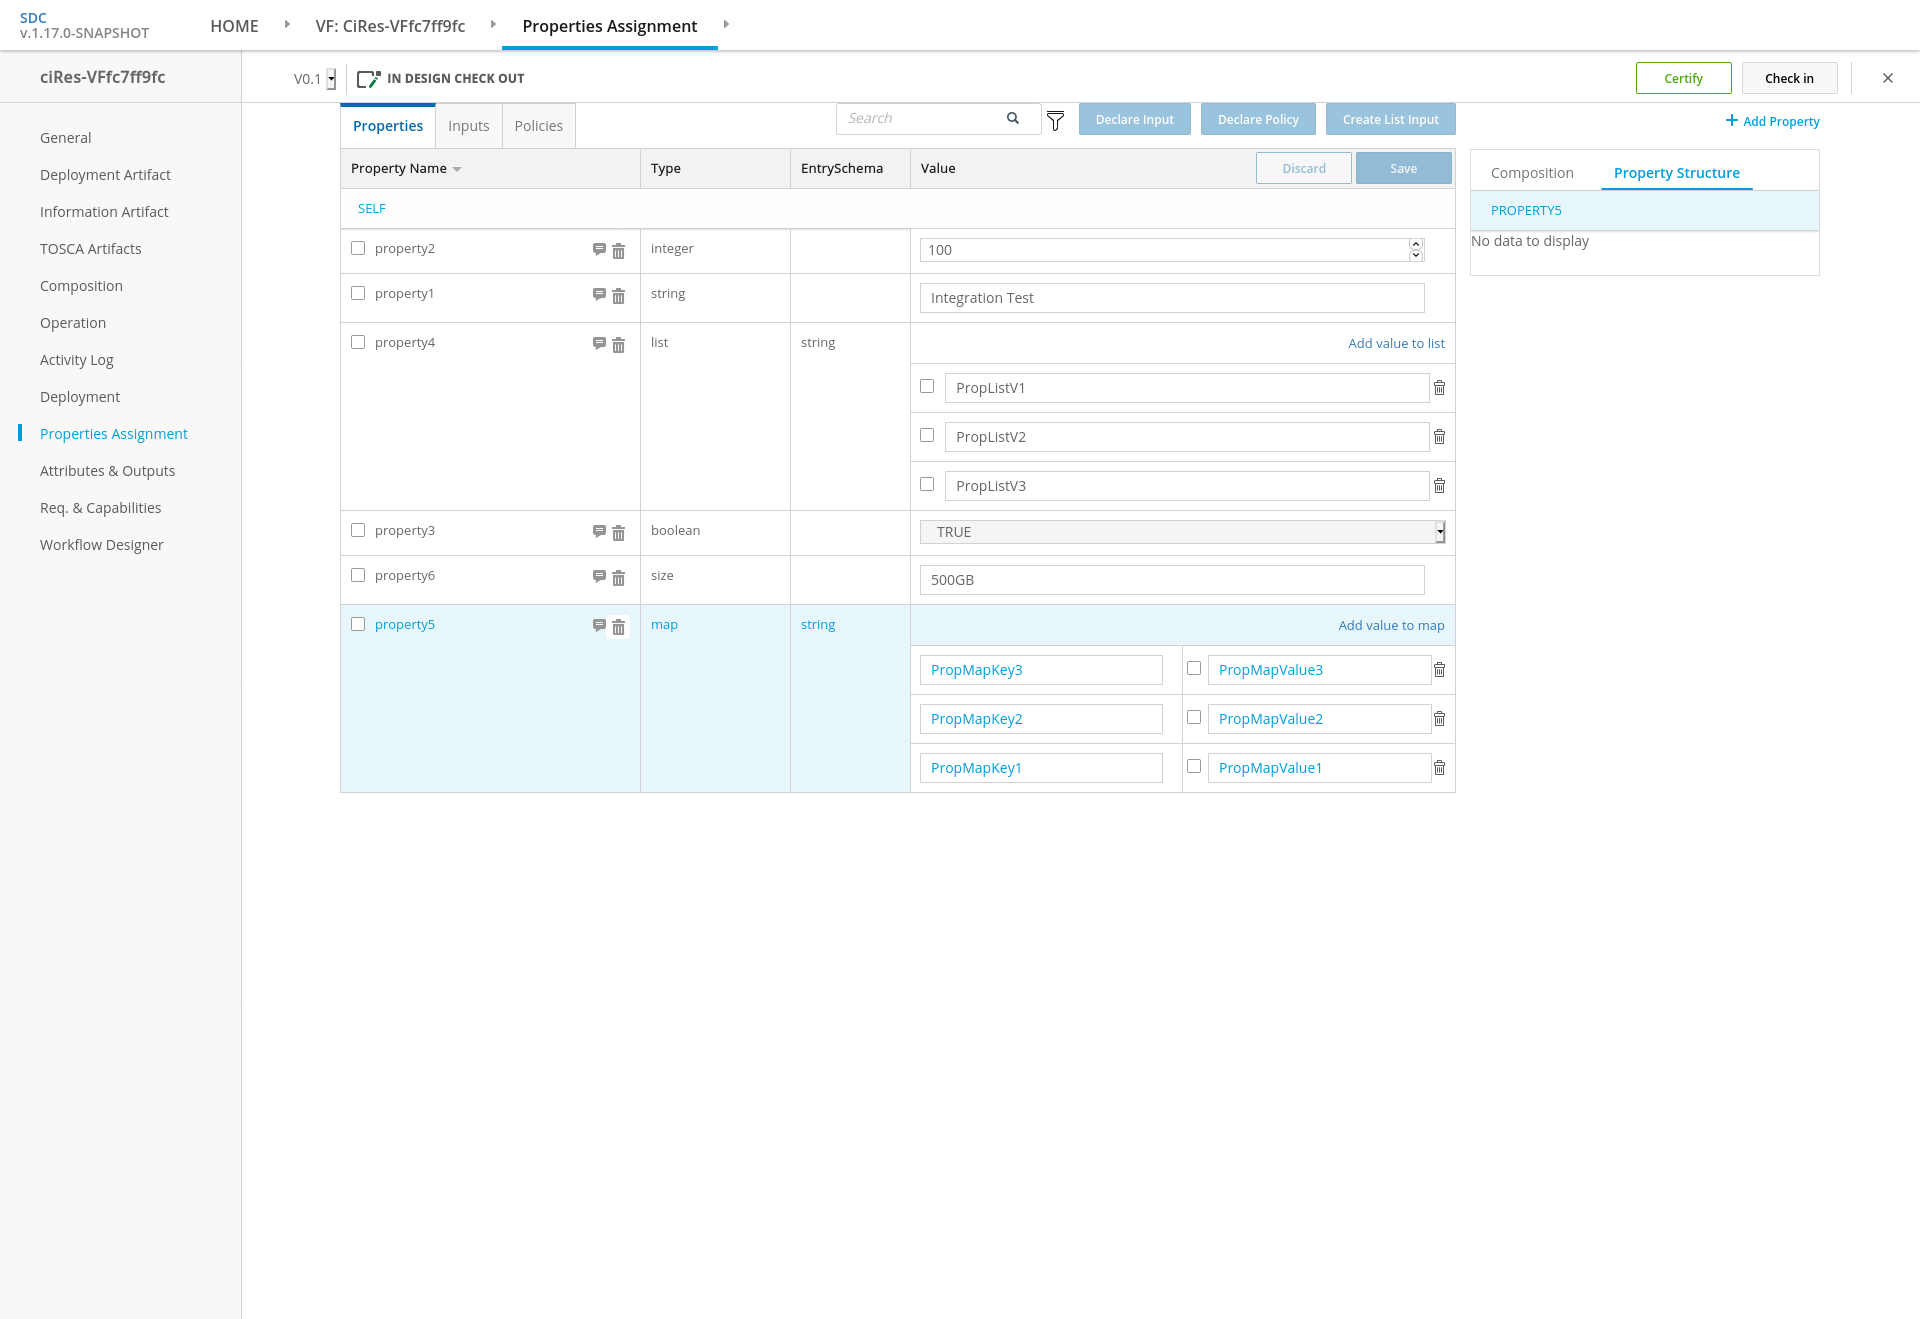Image resolution: width=1920 pixels, height=1319 pixels.
Task: Remove PropListV2 list item
Action: 1439,437
